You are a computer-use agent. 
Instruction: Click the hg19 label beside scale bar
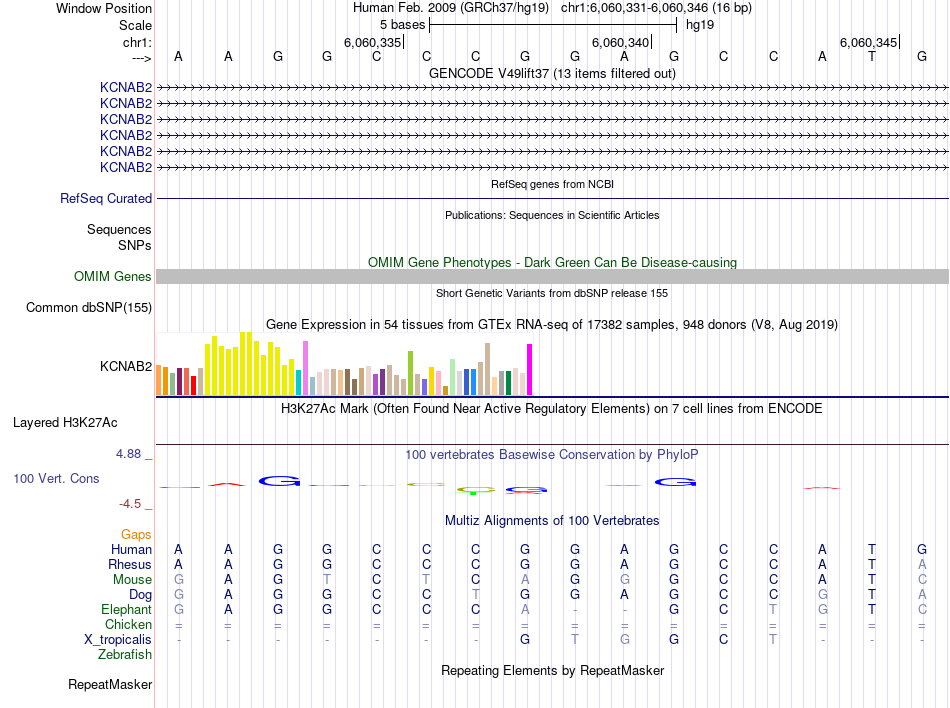[700, 25]
